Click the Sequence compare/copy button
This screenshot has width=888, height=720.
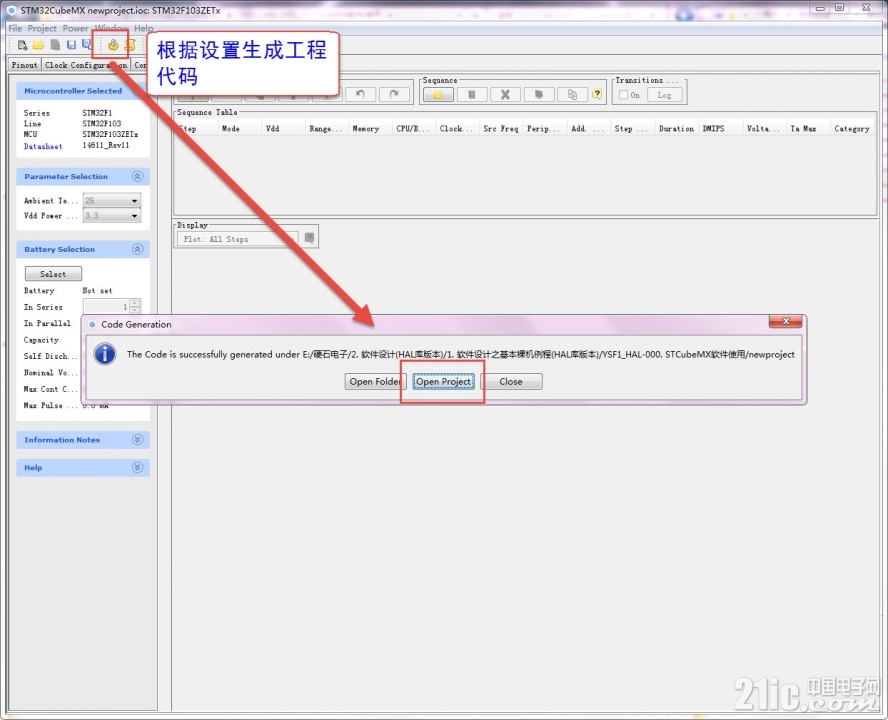point(572,95)
